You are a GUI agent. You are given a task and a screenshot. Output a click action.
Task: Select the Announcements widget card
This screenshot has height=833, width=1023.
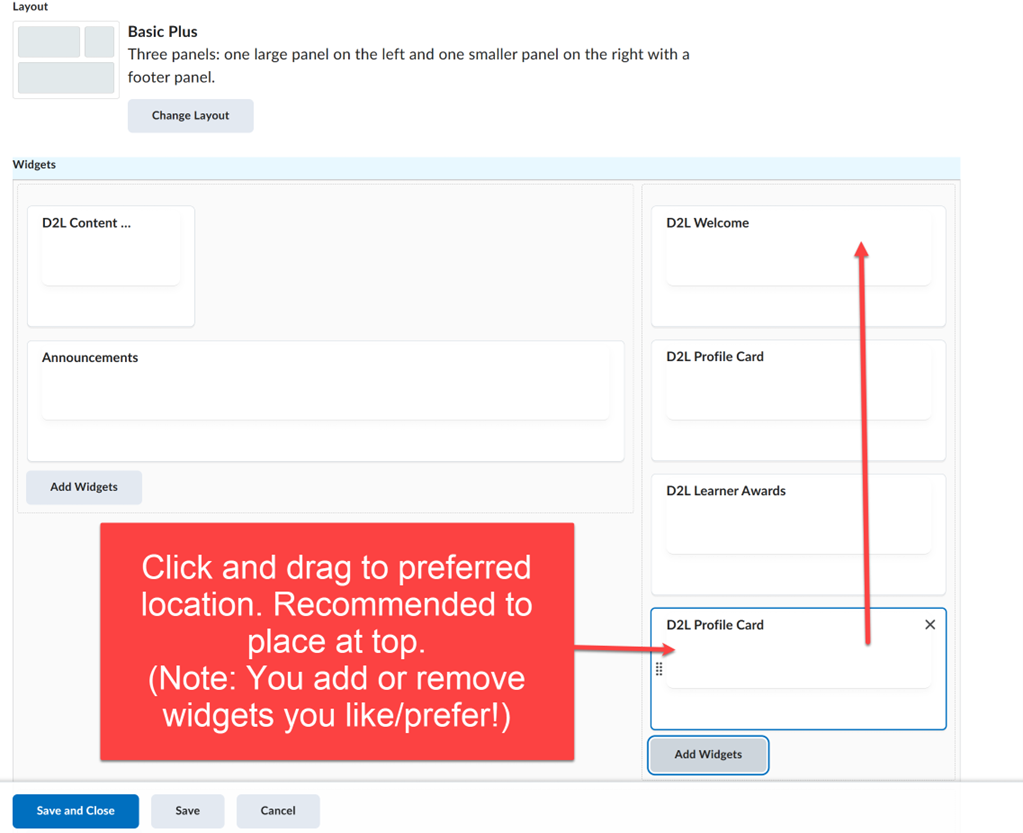(326, 401)
